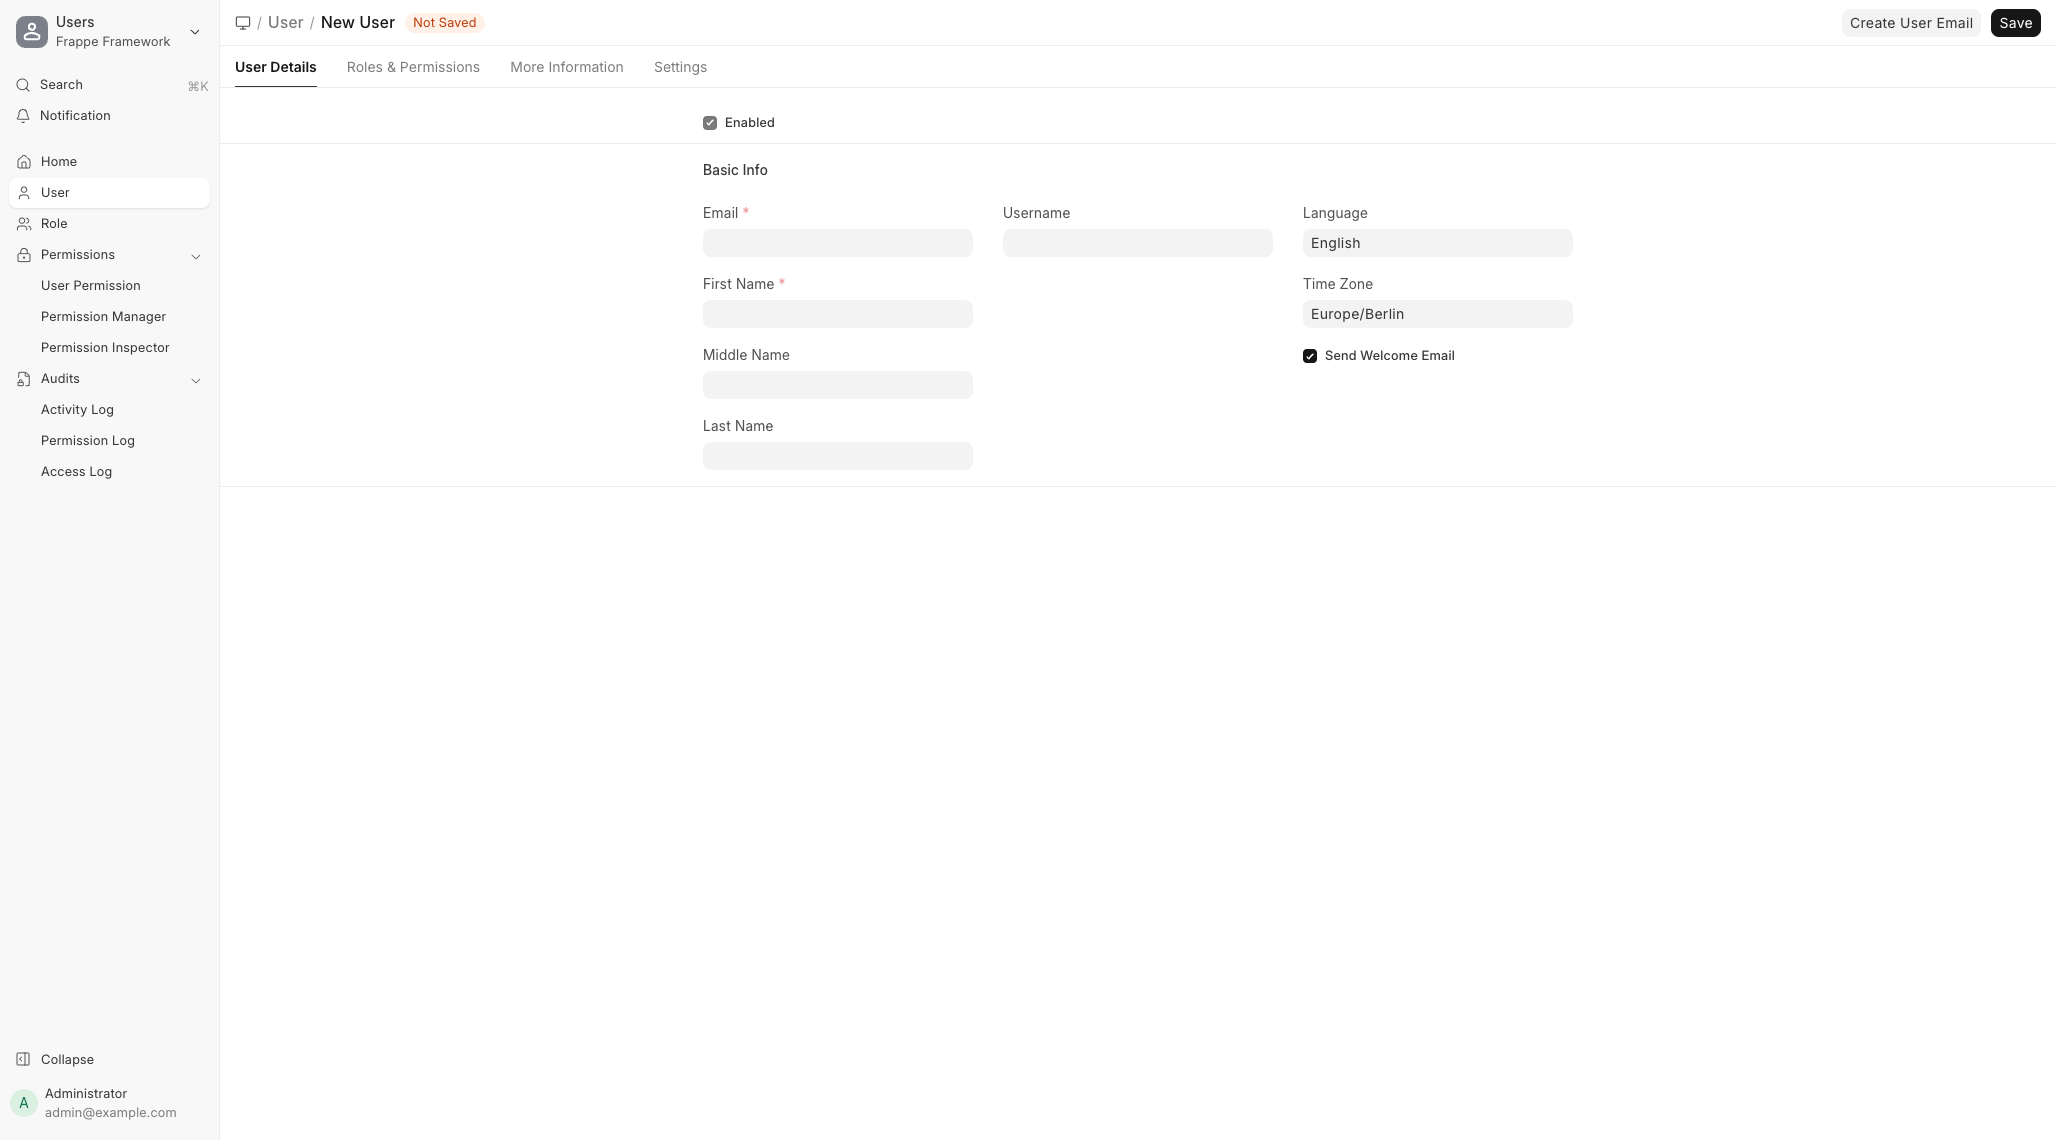2056x1140 pixels.
Task: Toggle the Enabled checkbox
Action: click(710, 123)
